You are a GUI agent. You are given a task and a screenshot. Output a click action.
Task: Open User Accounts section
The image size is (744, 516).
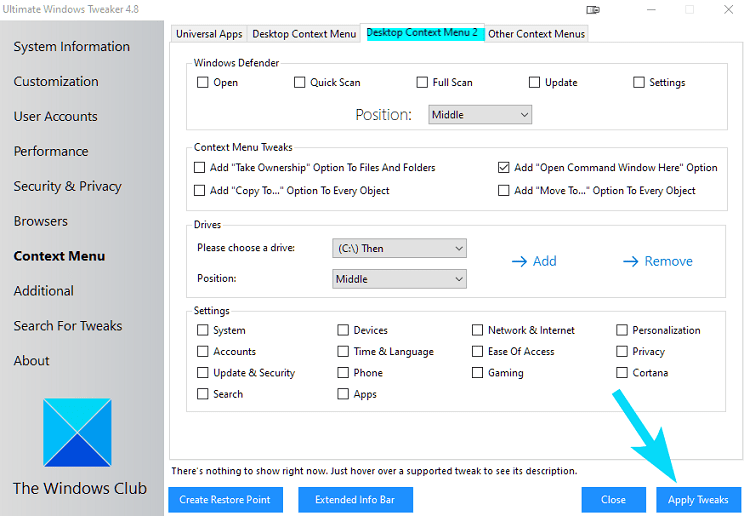(56, 116)
